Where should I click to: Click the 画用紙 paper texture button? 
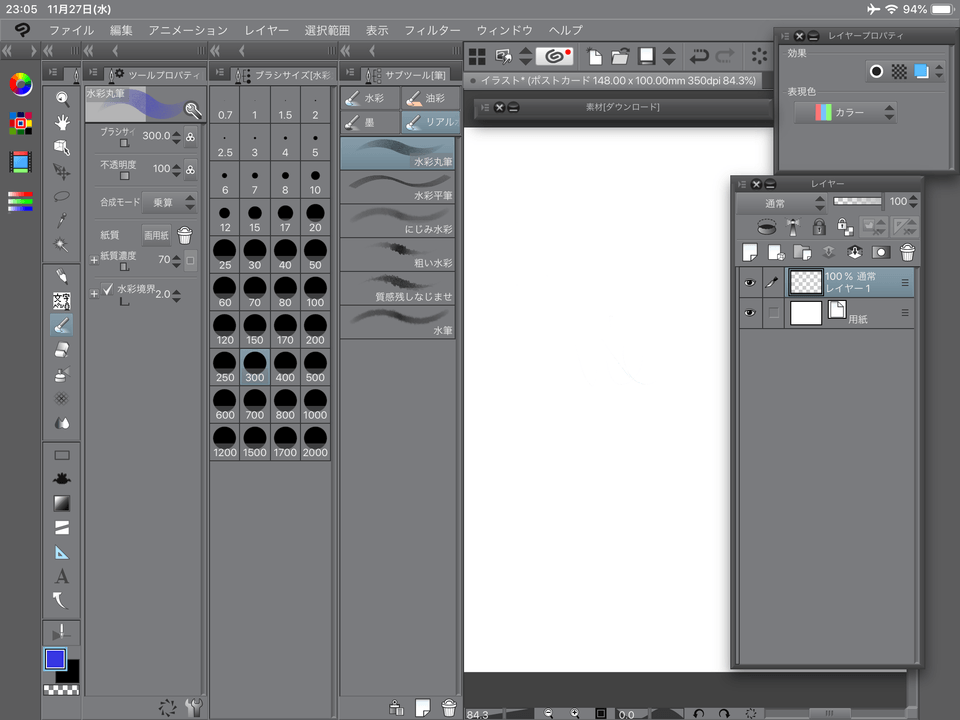pos(156,235)
